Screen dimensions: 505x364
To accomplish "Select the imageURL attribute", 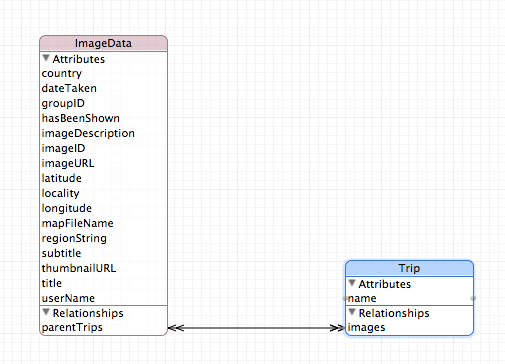I will pyautogui.click(x=103, y=163).
